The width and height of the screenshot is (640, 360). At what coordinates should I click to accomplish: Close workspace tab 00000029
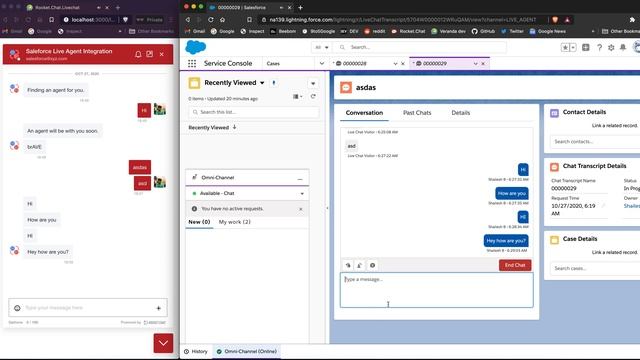coord(483,64)
